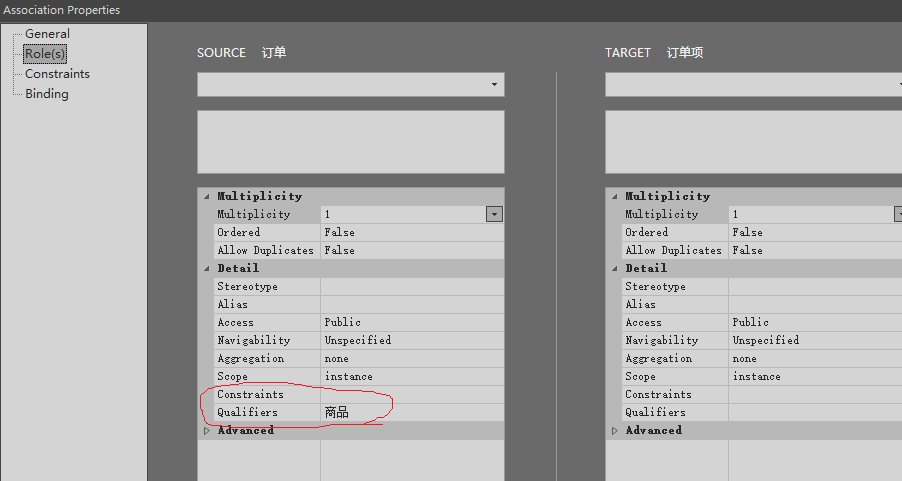
Task: Click the source Stereotype empty field
Action: [411, 286]
